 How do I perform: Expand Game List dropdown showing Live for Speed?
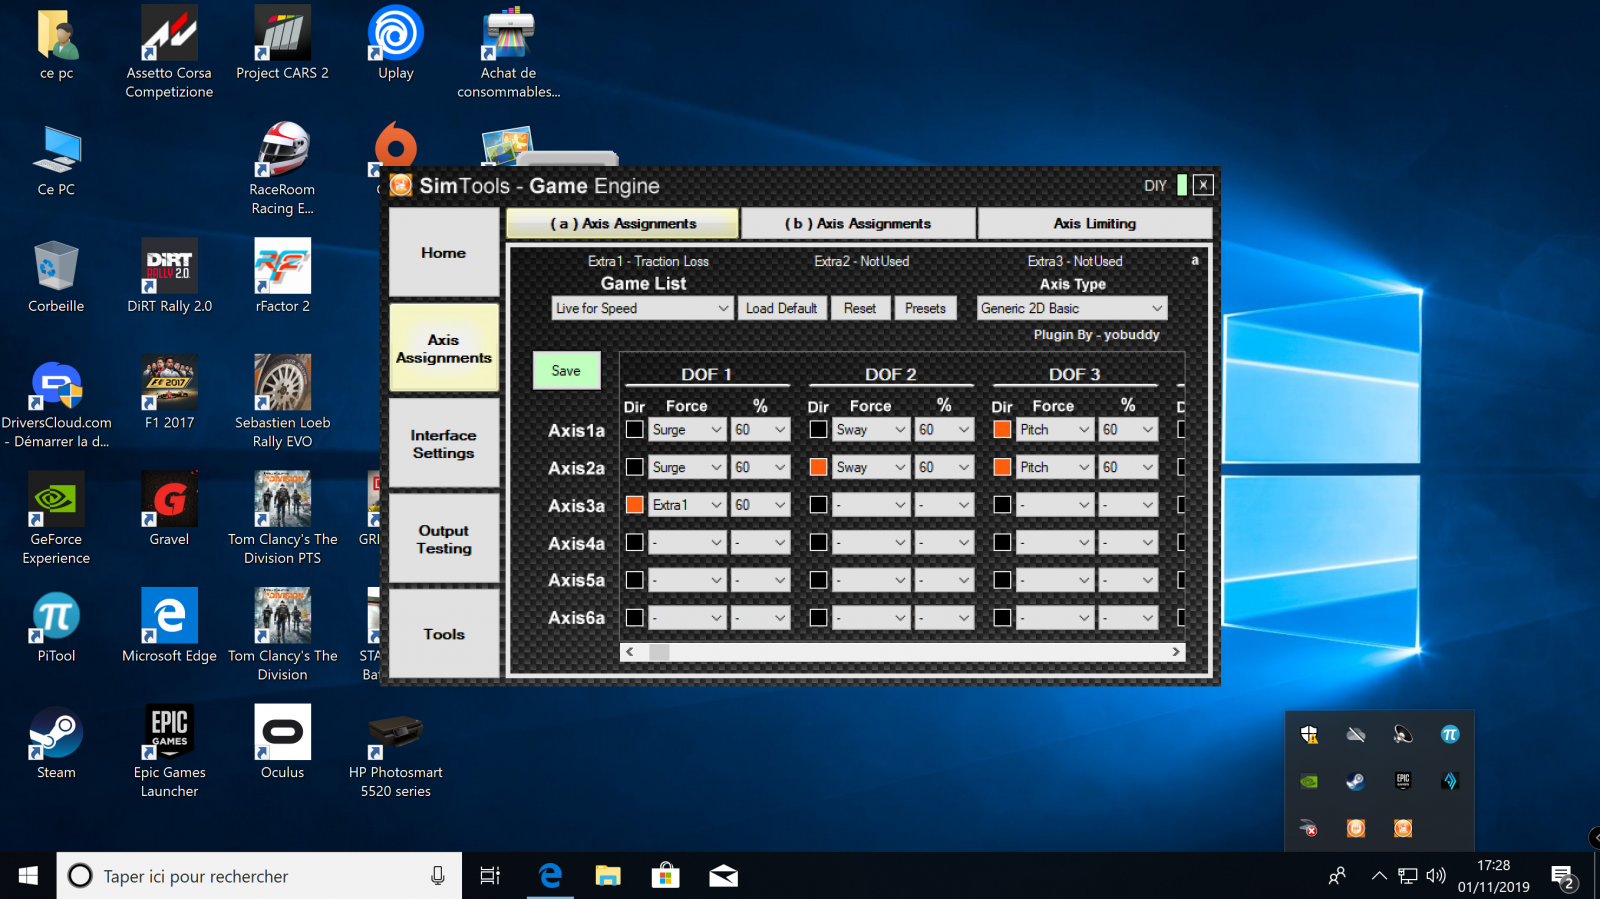tap(642, 308)
